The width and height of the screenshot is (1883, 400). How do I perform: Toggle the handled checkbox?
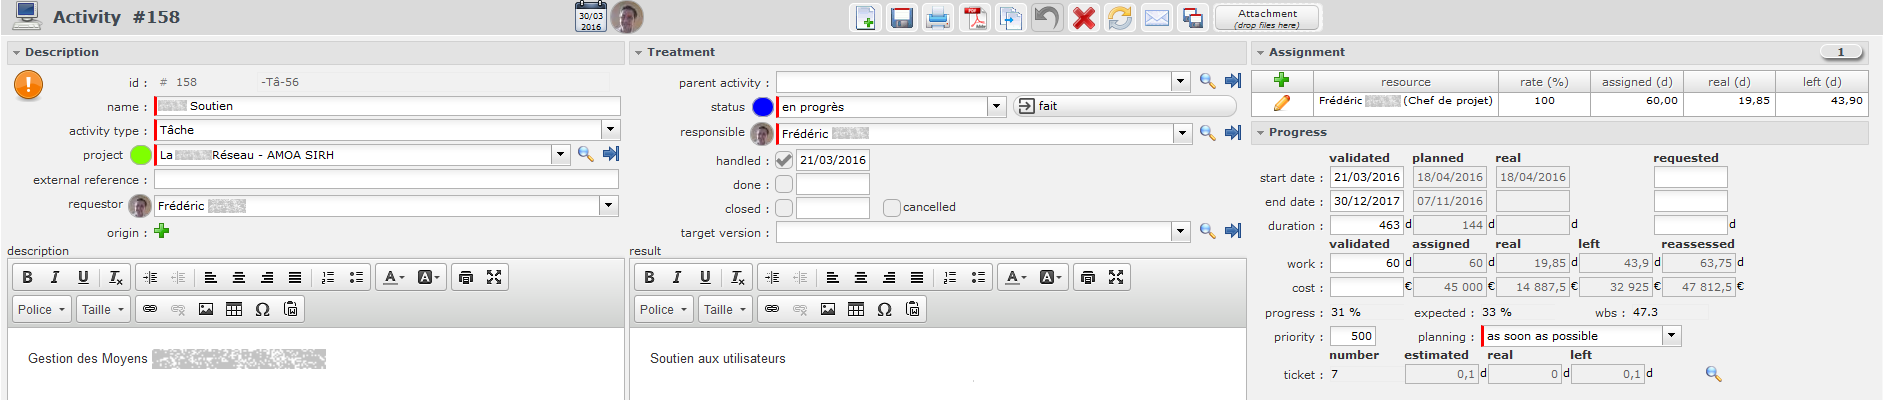784,160
